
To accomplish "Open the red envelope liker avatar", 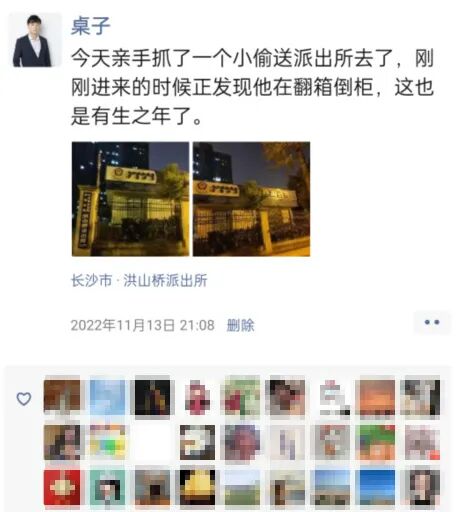I will click(x=62, y=487).
